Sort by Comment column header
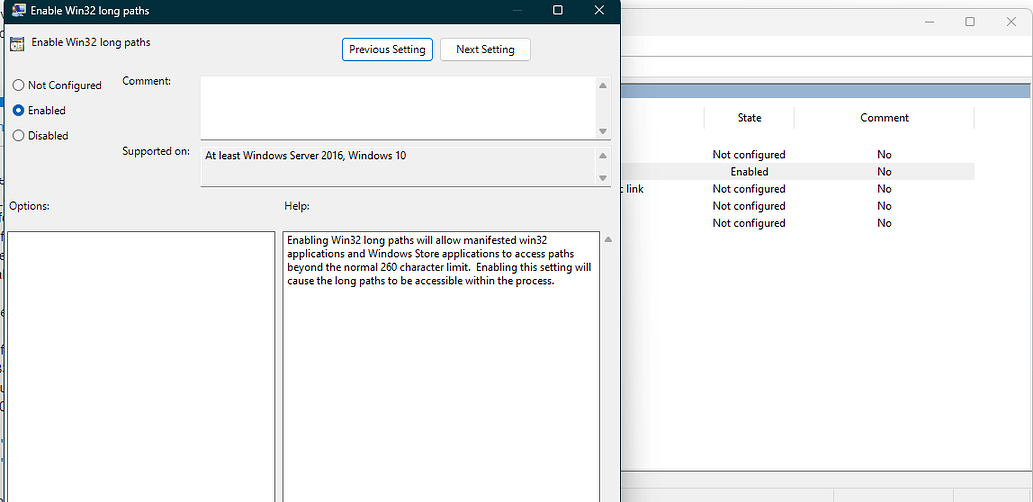The width and height of the screenshot is (1033, 502). pos(884,118)
